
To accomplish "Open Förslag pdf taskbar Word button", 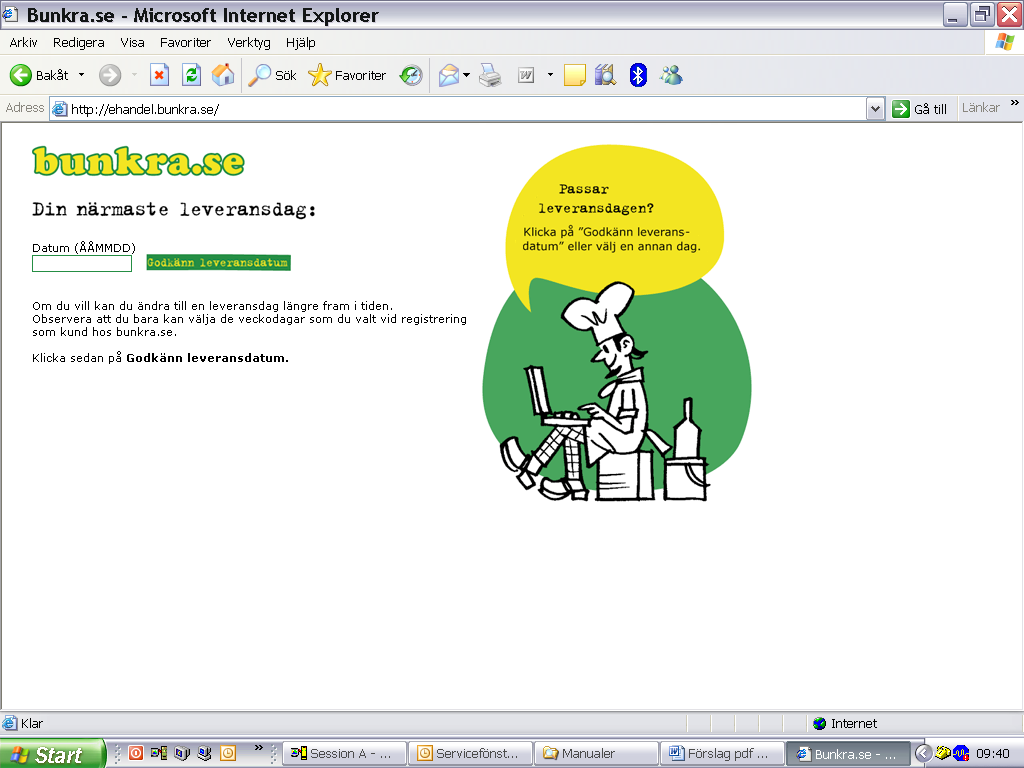I will coord(722,754).
